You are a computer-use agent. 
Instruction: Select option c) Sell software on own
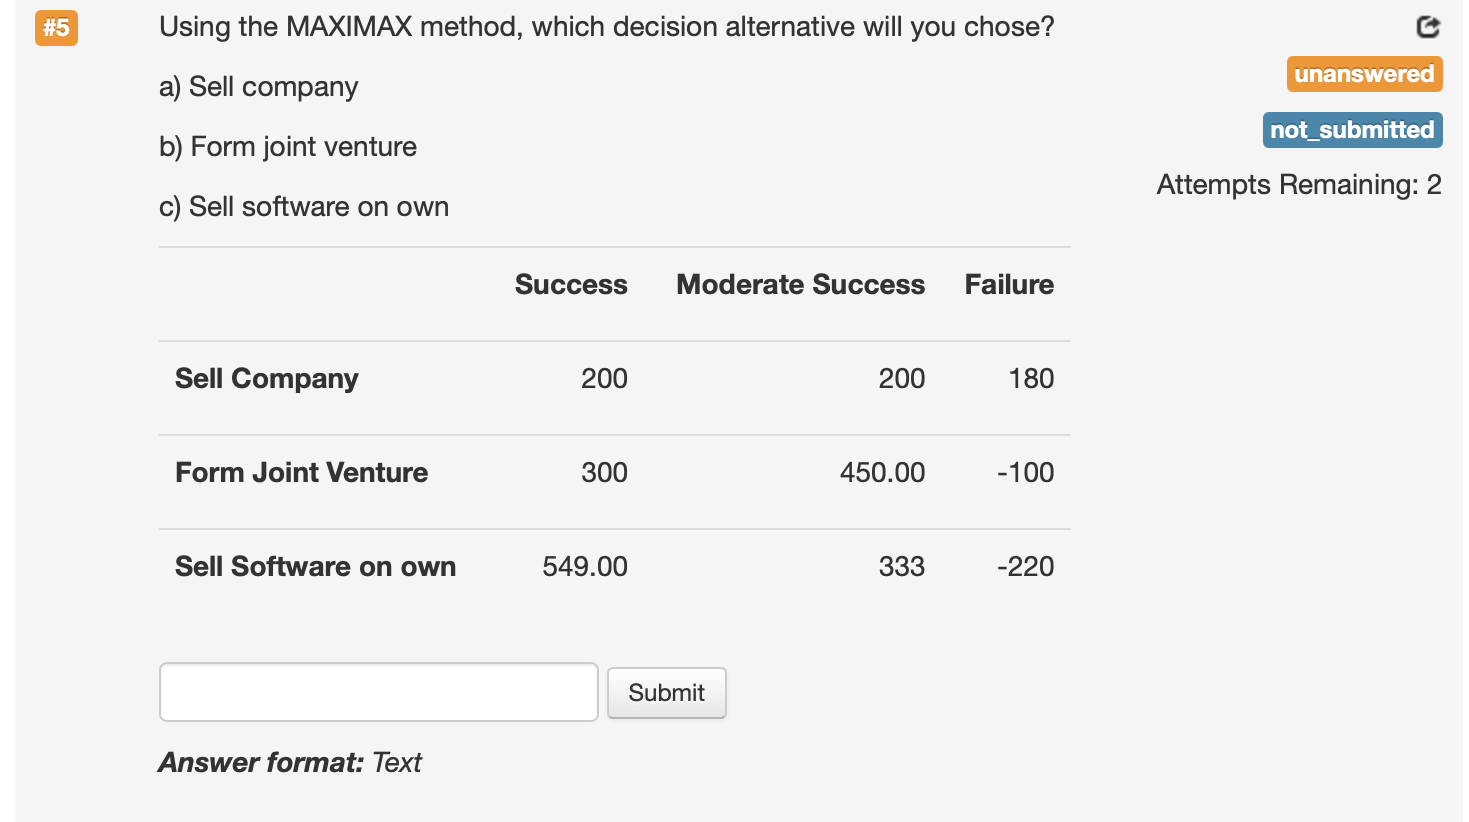pyautogui.click(x=303, y=206)
